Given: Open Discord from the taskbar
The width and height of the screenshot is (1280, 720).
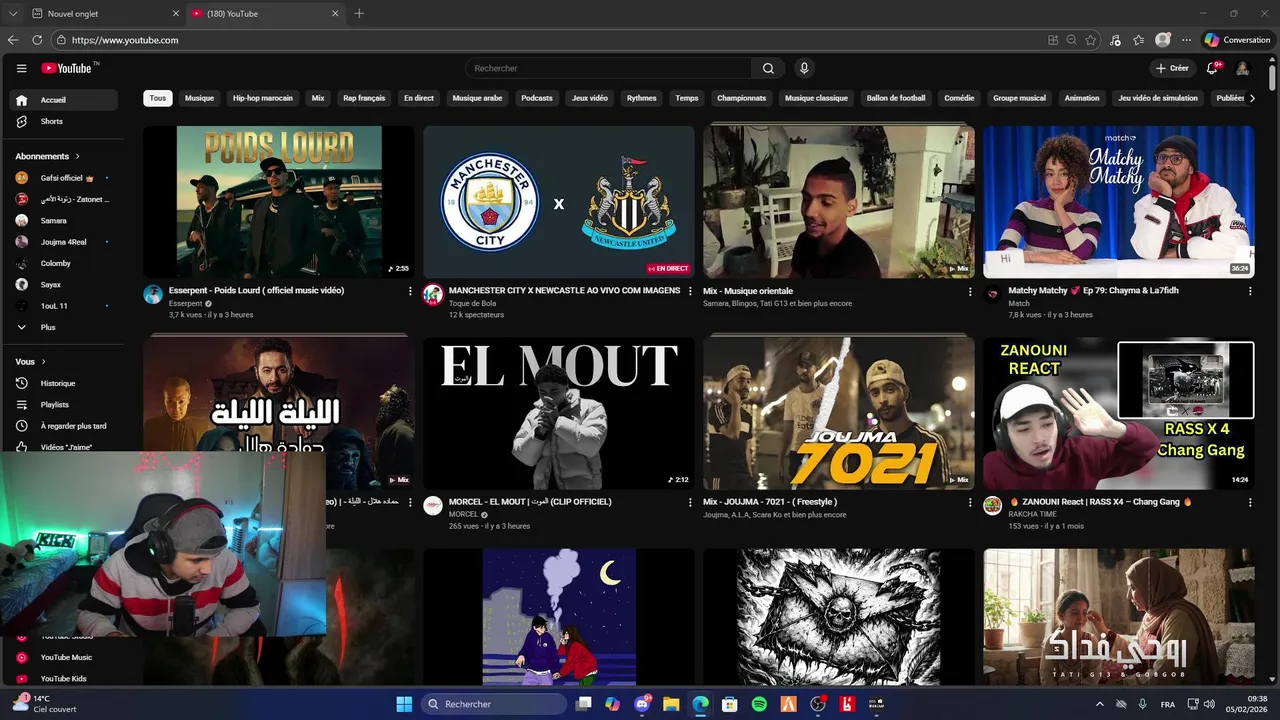Looking at the screenshot, I should click(x=642, y=704).
